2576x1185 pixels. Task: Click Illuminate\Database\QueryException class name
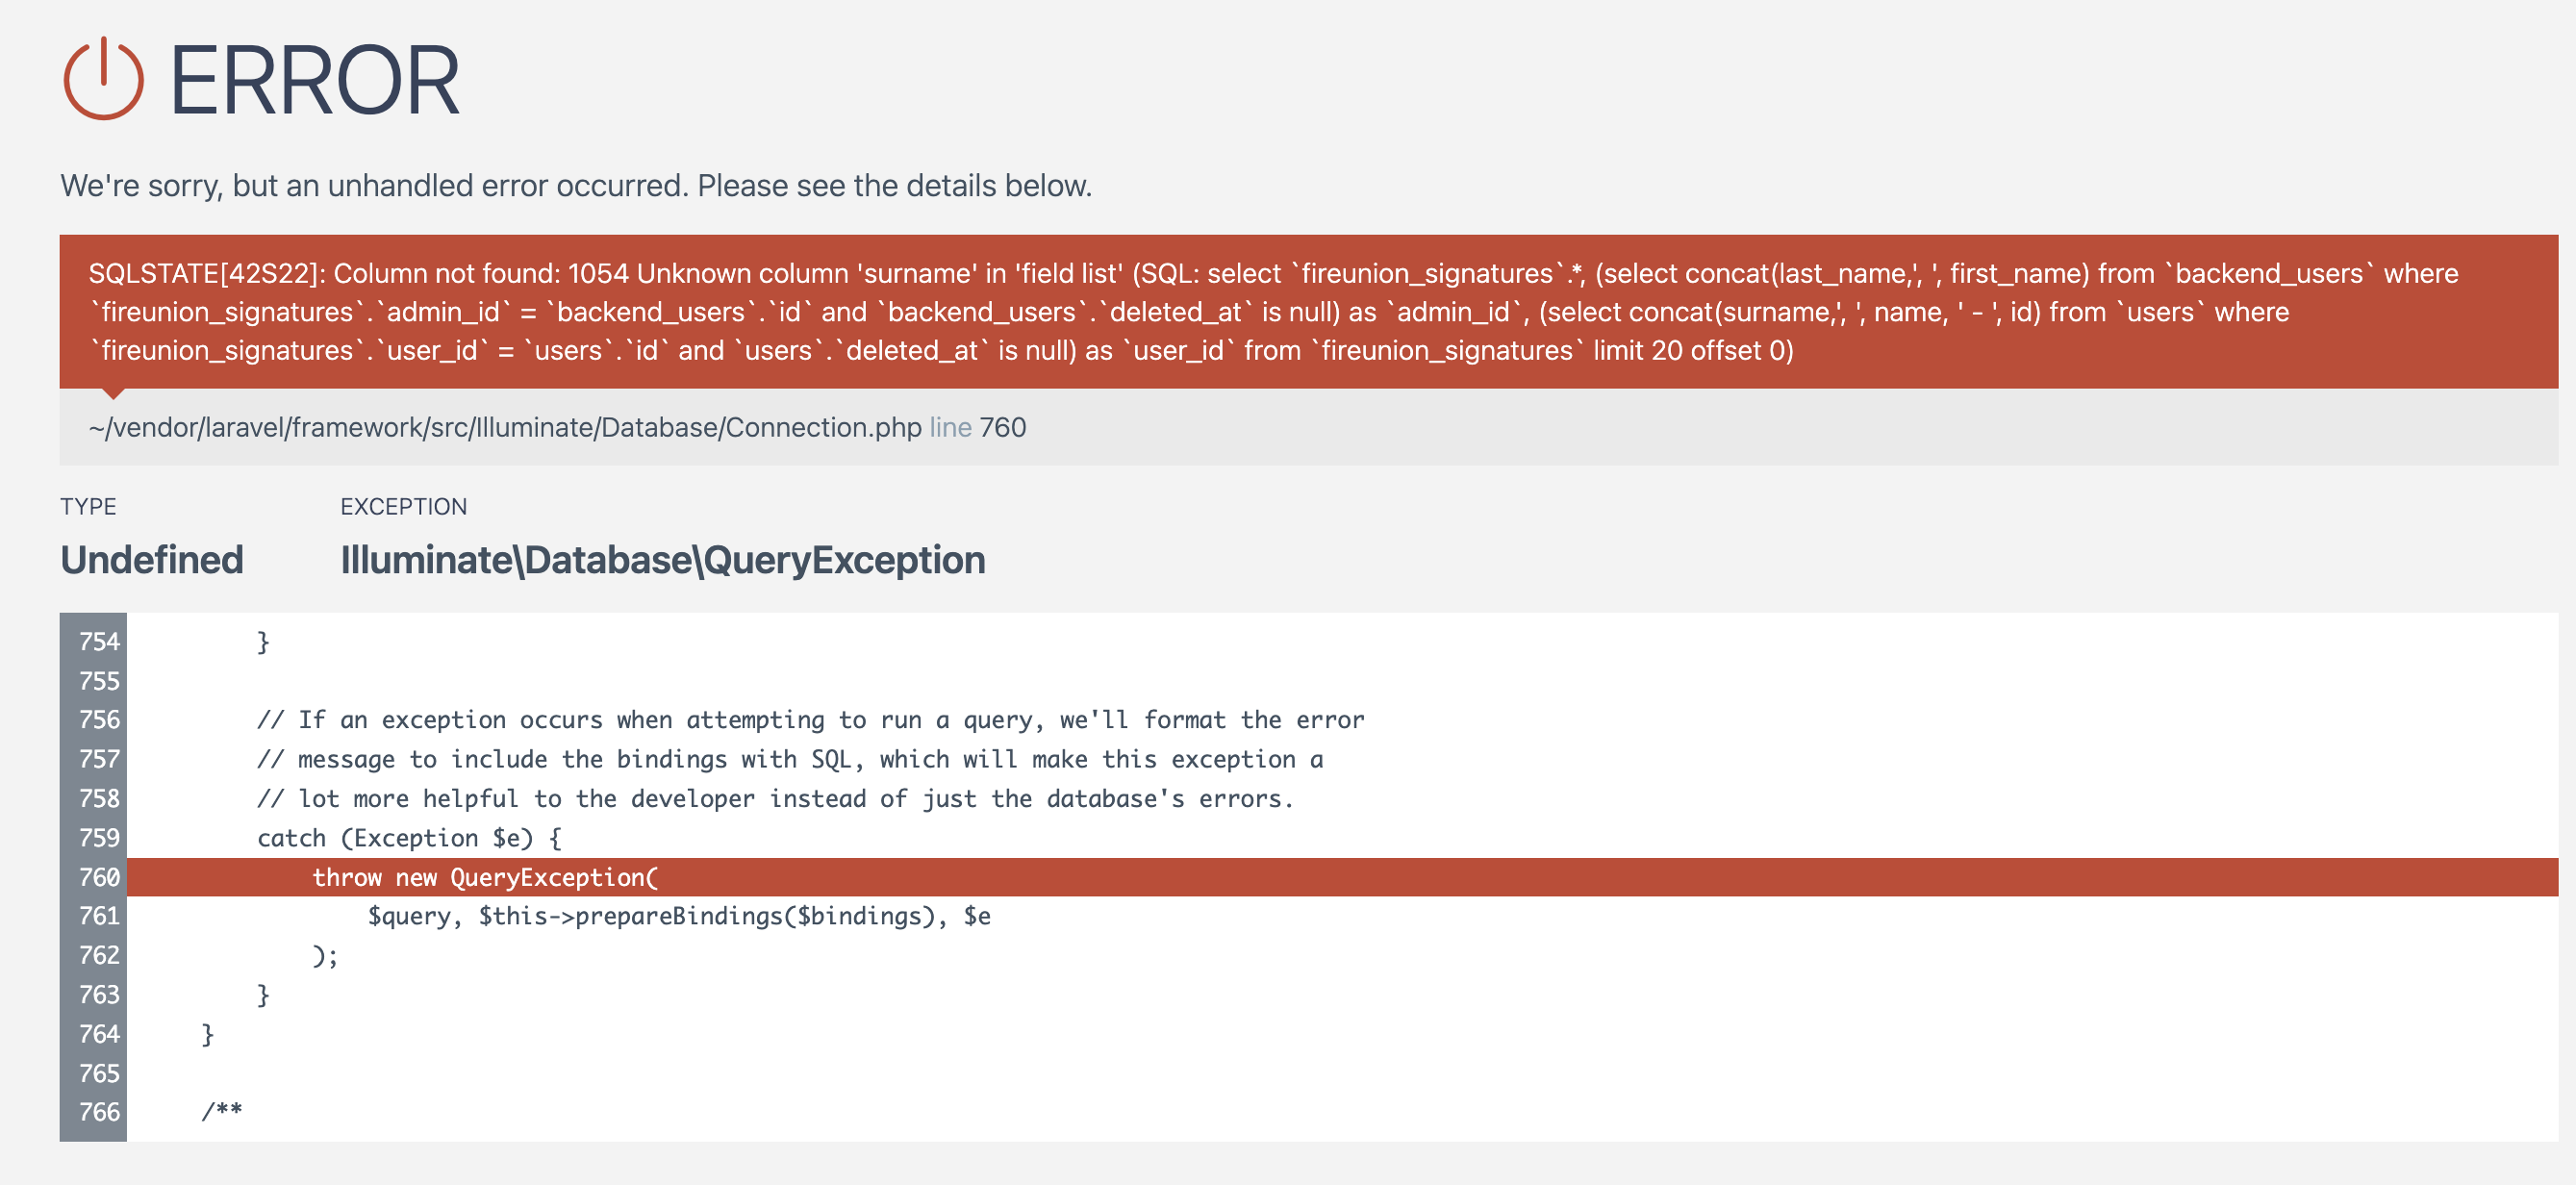point(662,560)
